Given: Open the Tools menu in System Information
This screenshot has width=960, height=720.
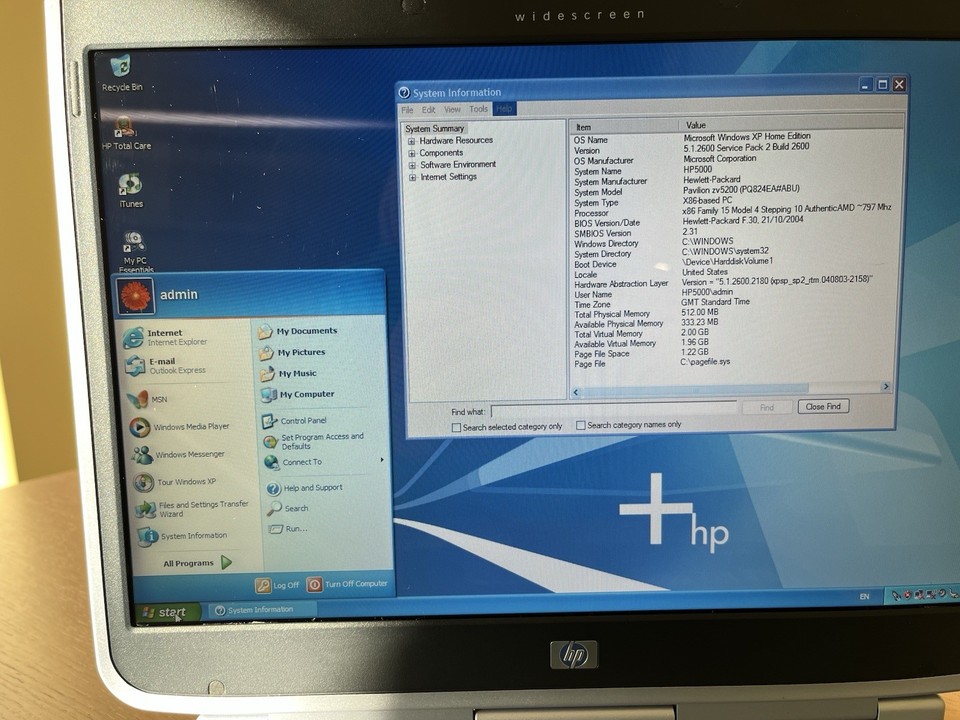Looking at the screenshot, I should pos(477,110).
